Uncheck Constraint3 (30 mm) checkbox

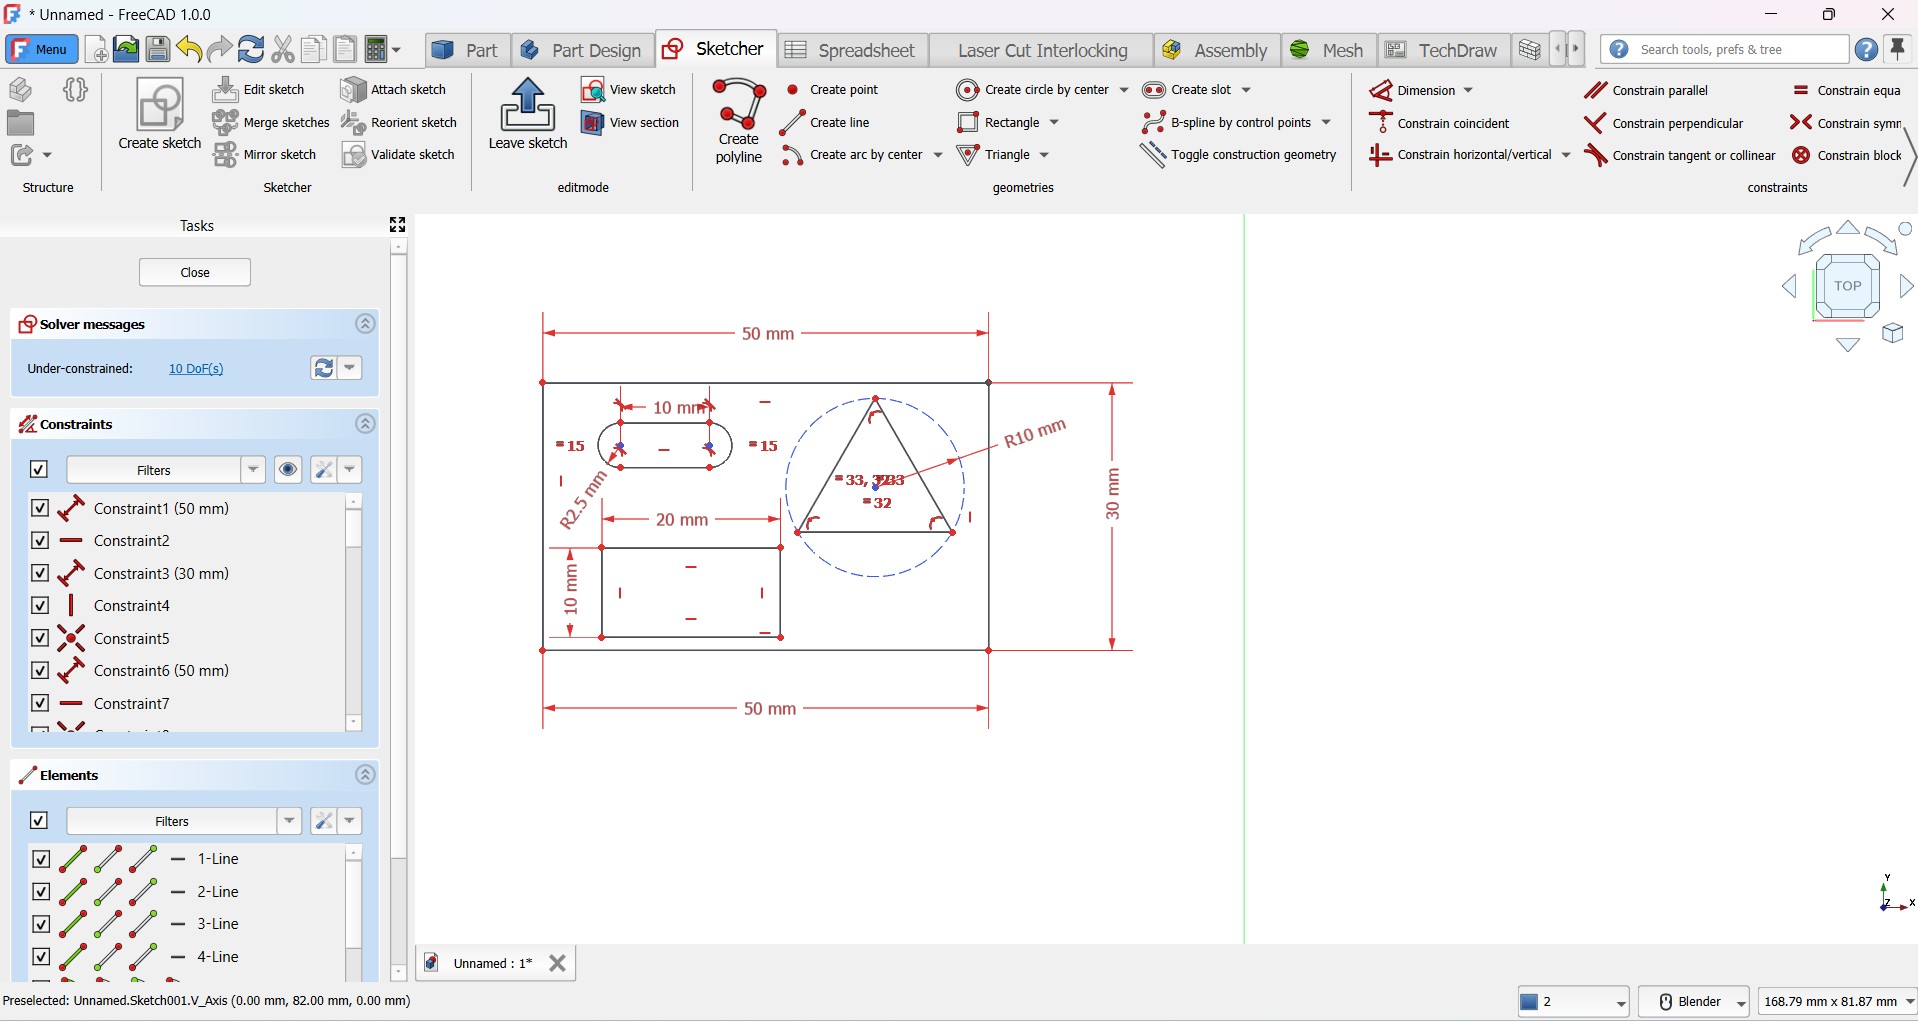pos(40,573)
